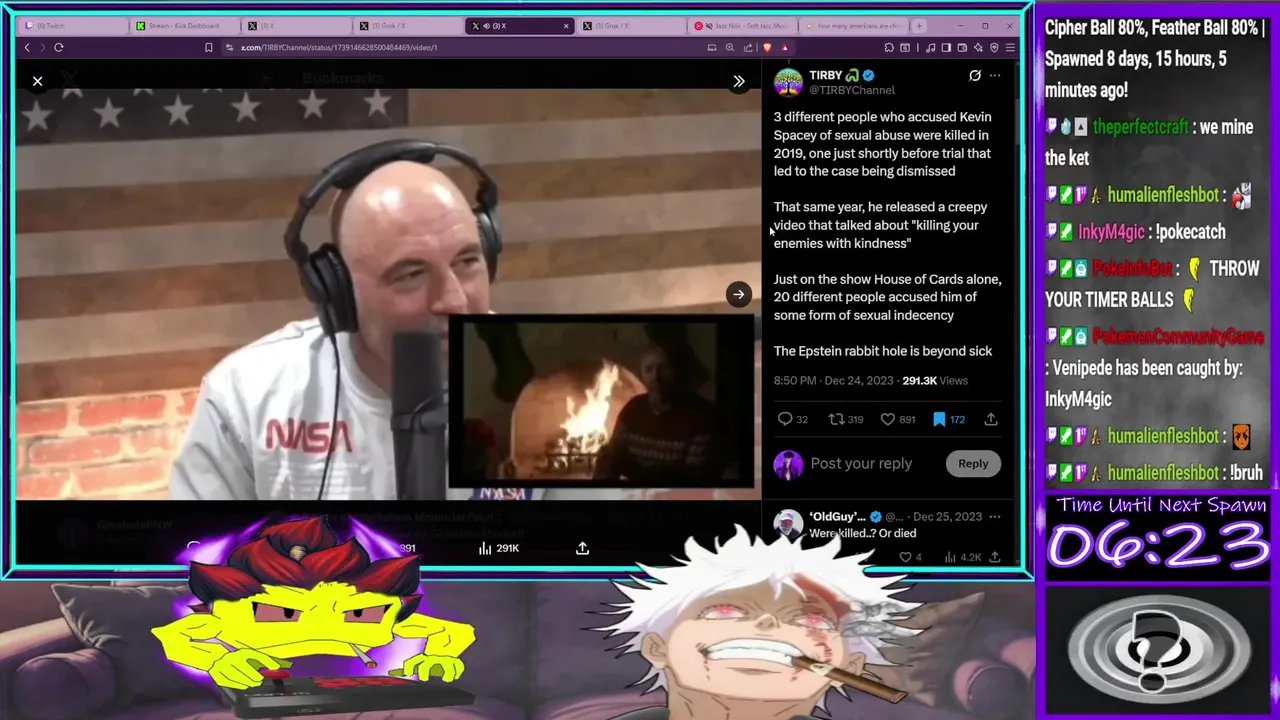This screenshot has height=720, width=1280.
Task: Open Brave VPN shield icon in toolbar
Action: pyautogui.click(x=994, y=47)
